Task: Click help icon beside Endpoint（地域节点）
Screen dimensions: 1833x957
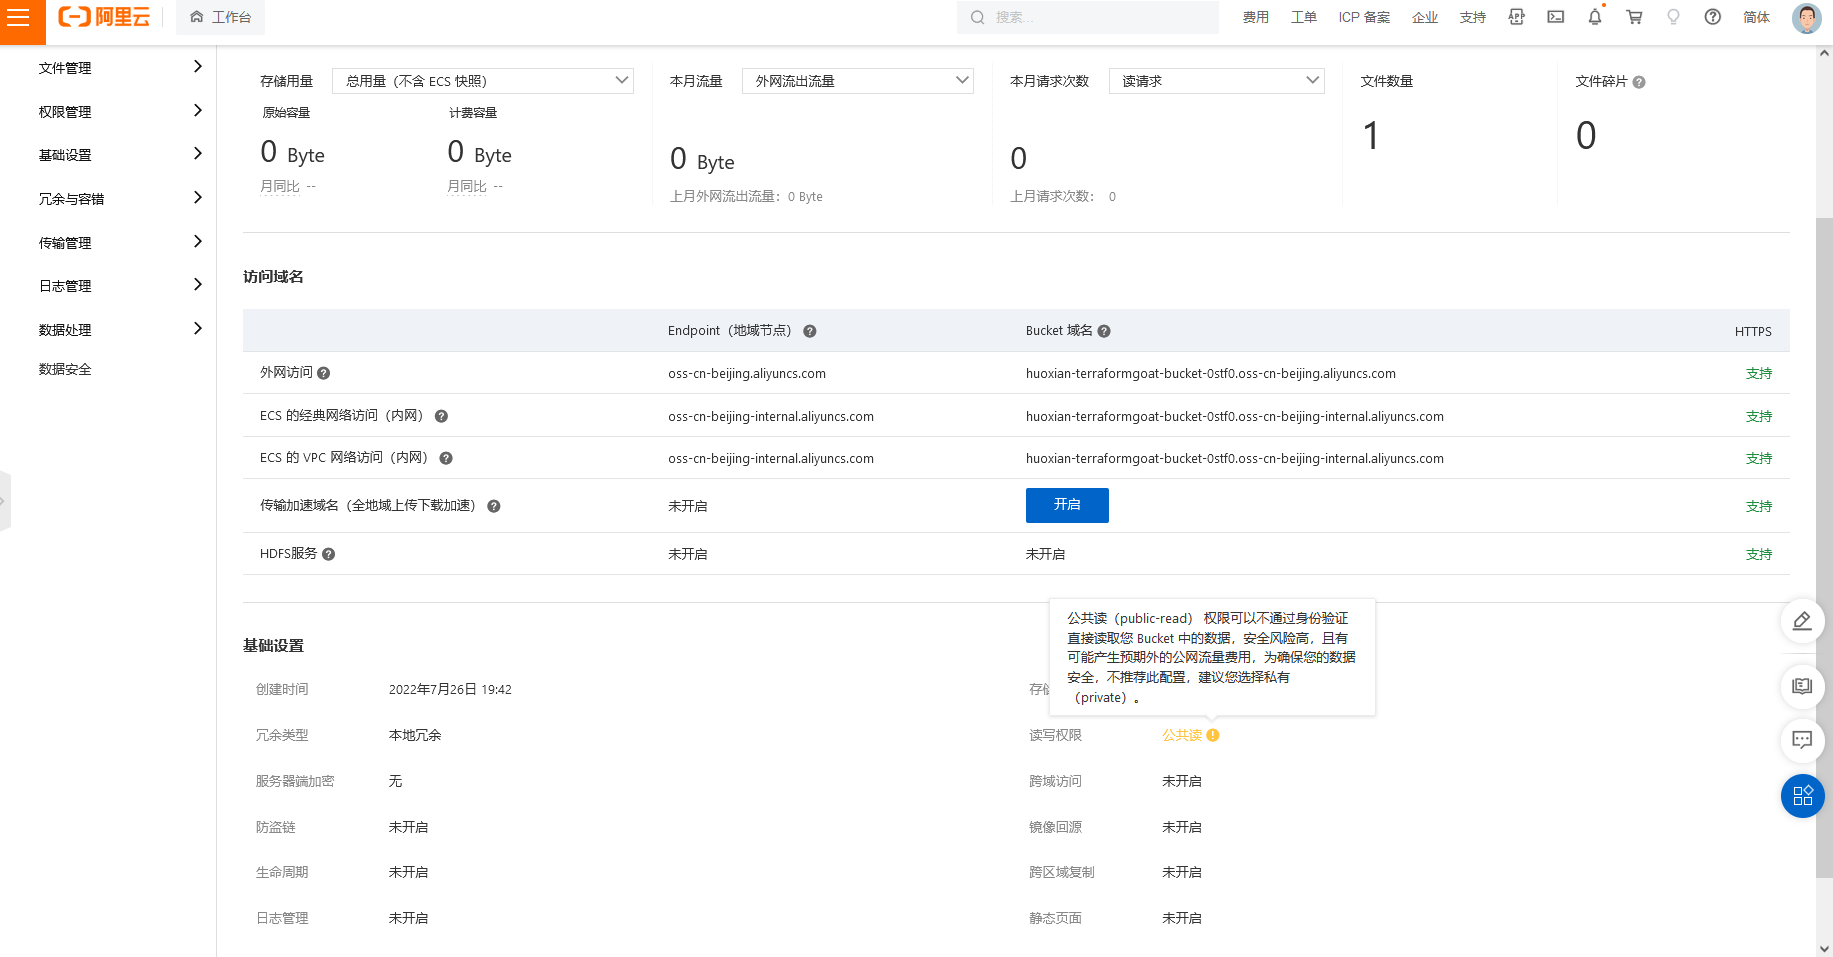Action: pyautogui.click(x=810, y=331)
